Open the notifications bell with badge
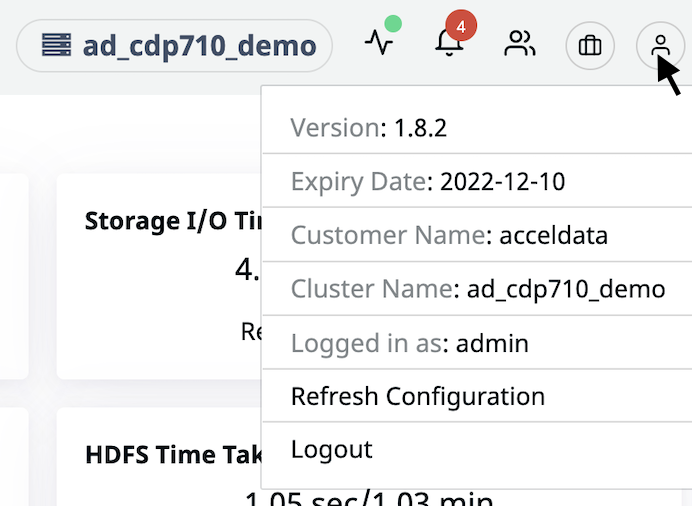The image size is (692, 506). [449, 44]
